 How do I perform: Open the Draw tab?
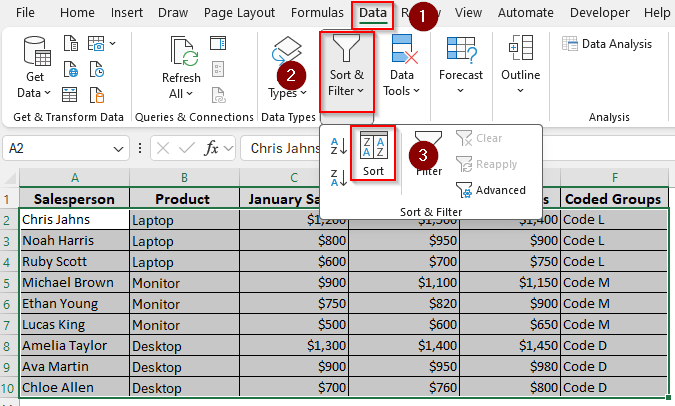tap(173, 13)
